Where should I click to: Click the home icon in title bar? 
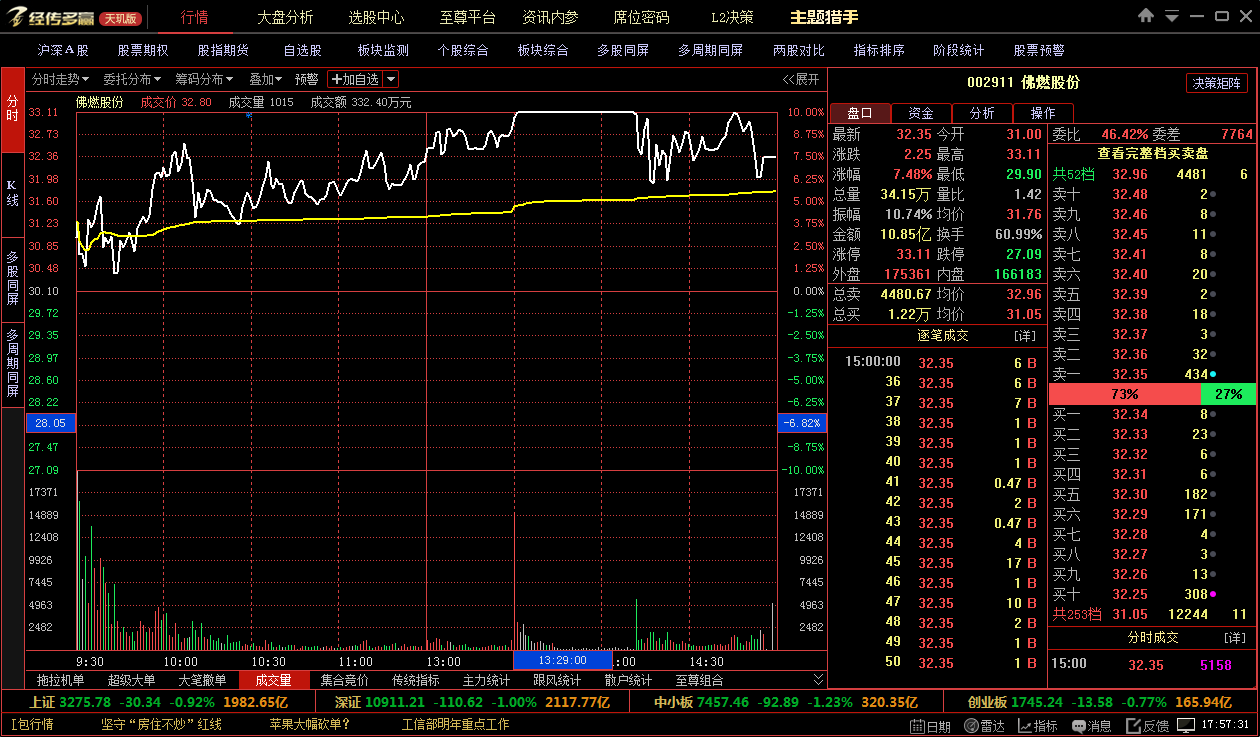tap(1146, 16)
